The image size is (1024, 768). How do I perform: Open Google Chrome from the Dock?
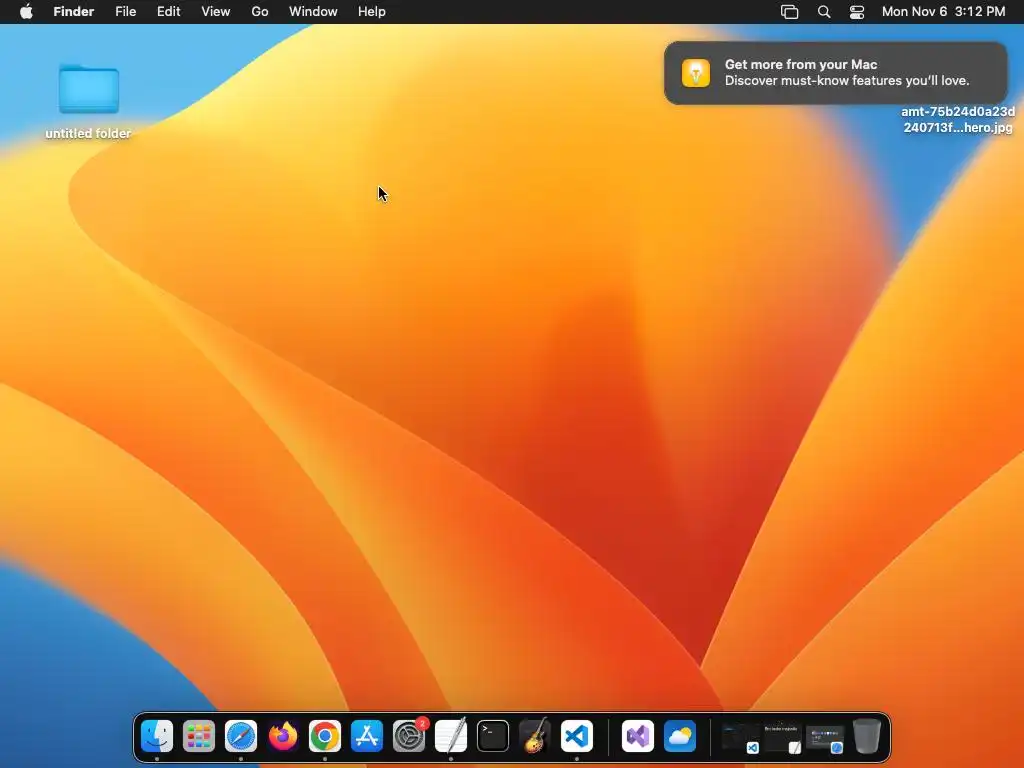coord(325,736)
